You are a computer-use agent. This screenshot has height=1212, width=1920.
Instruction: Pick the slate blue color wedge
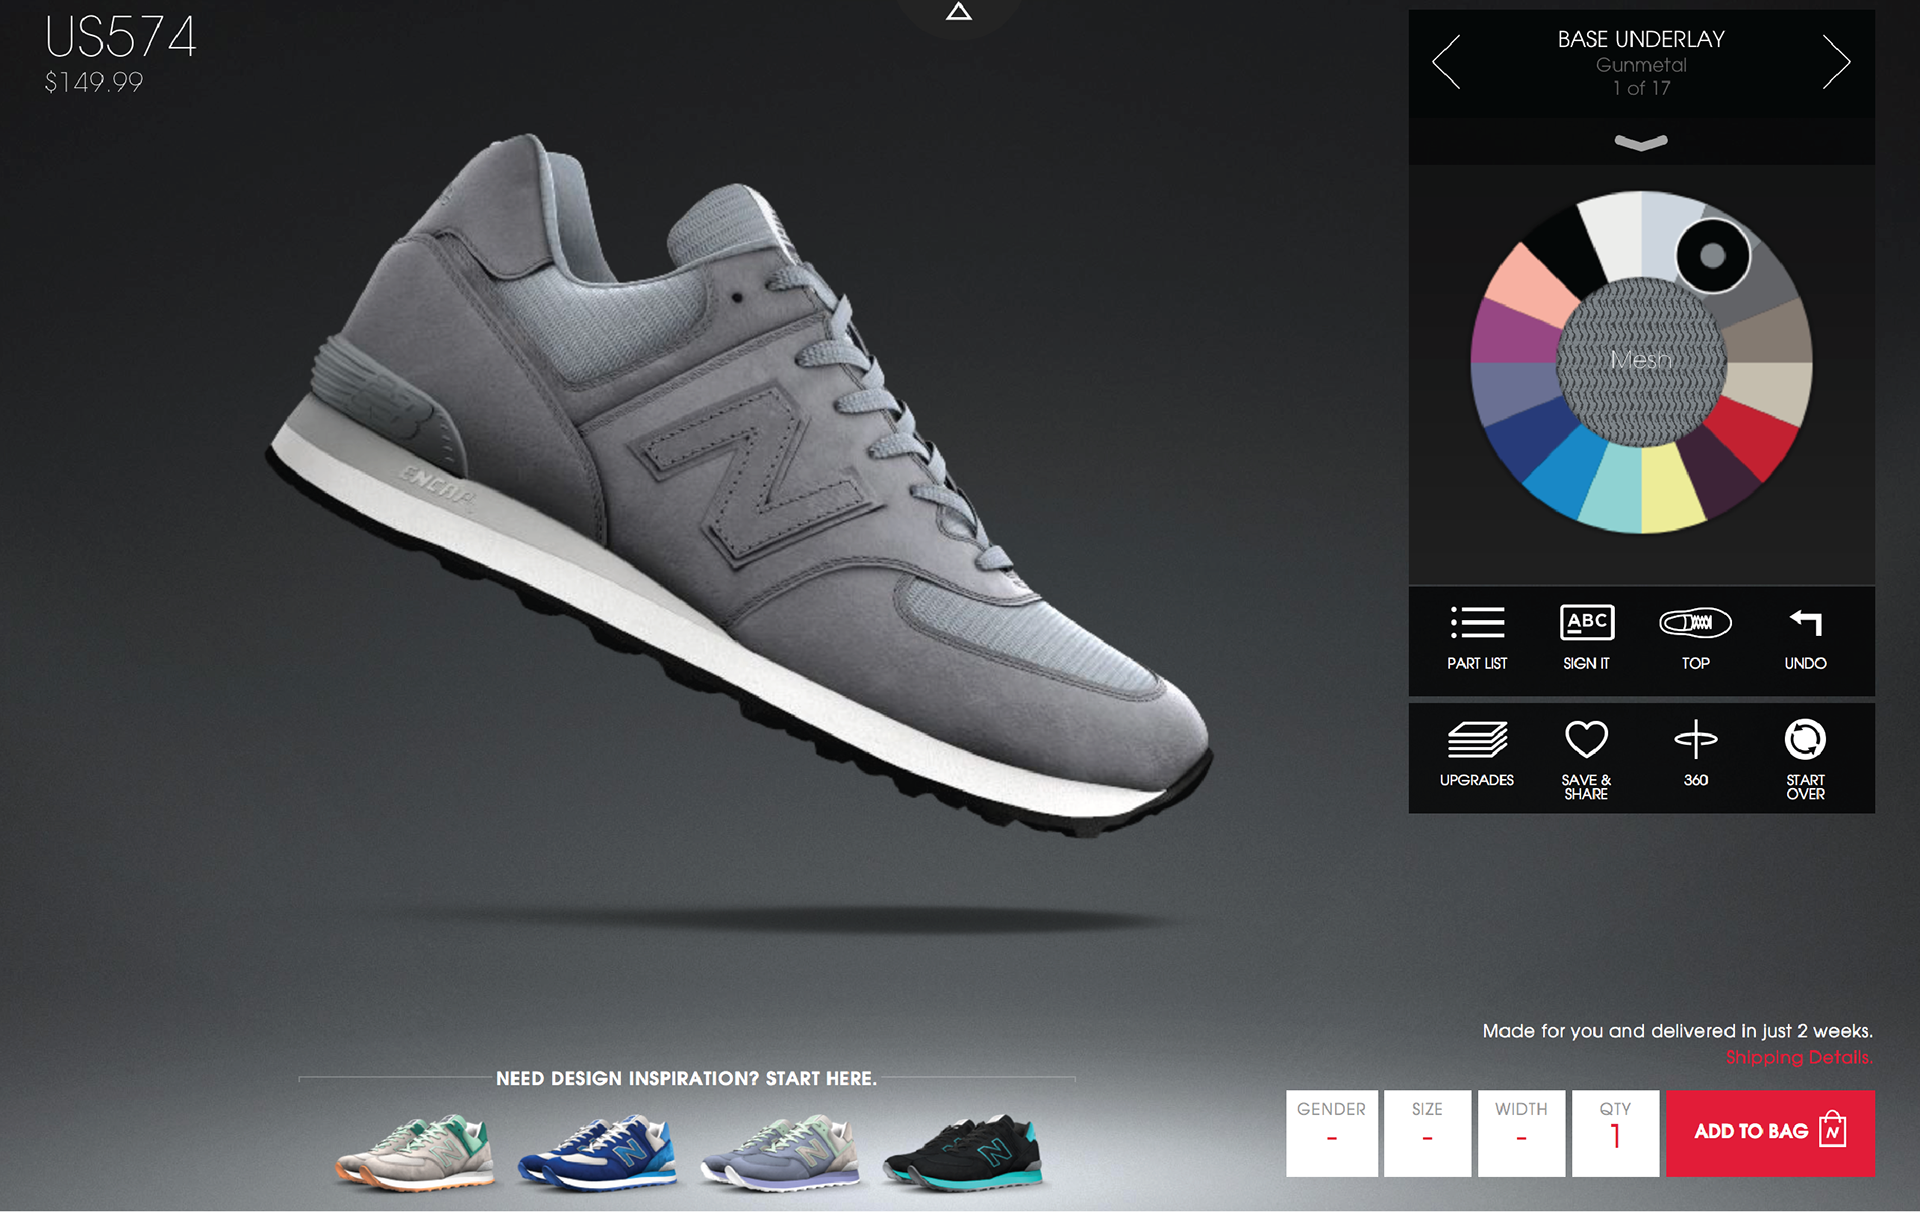(1515, 392)
